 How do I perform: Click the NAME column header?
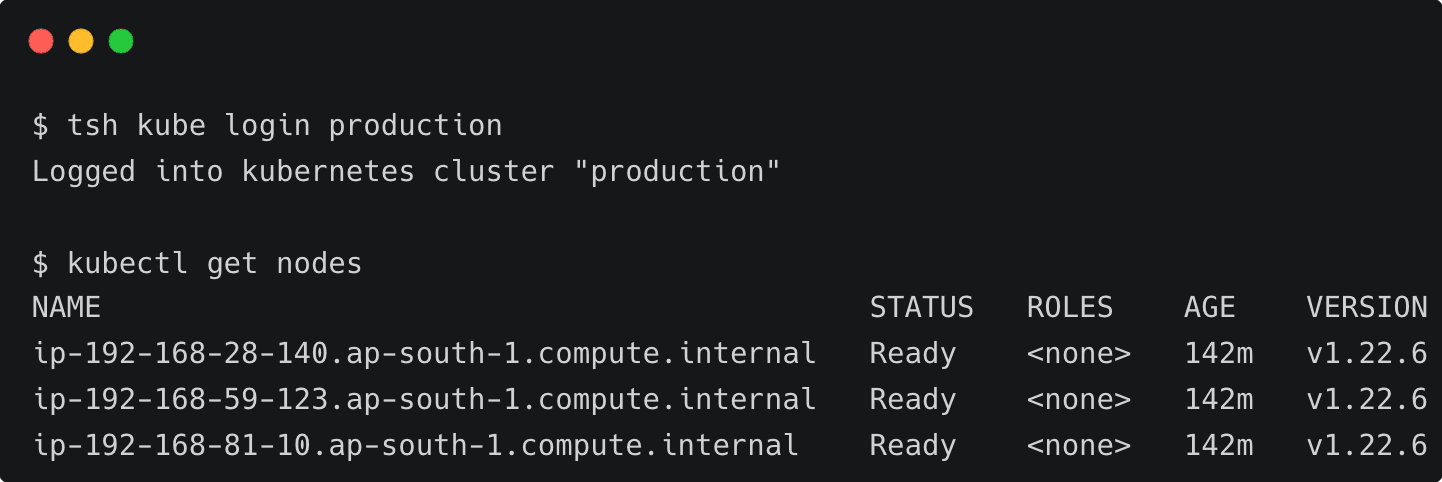click(66, 308)
